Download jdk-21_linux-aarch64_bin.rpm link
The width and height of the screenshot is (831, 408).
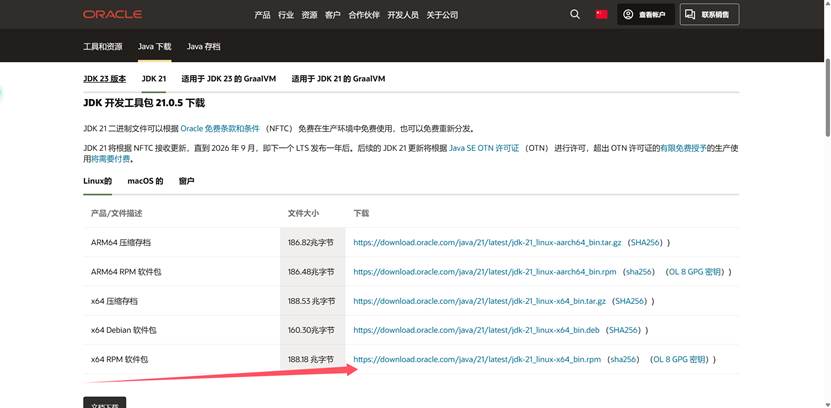tap(485, 272)
